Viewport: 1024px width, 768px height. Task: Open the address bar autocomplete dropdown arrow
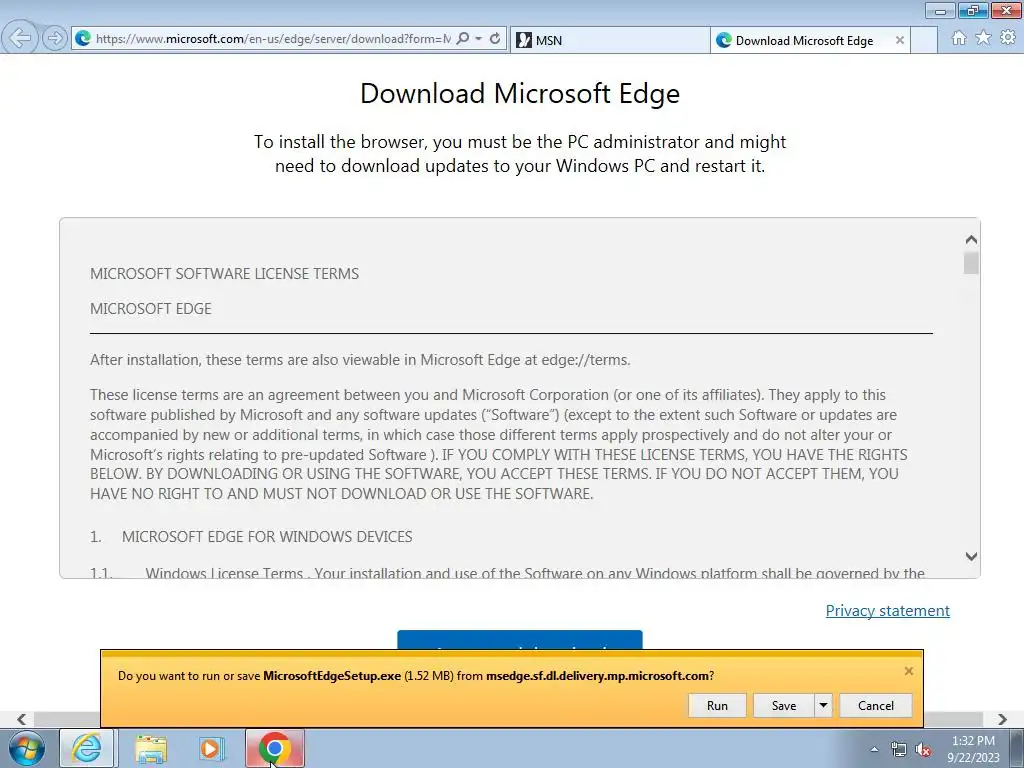(x=479, y=39)
